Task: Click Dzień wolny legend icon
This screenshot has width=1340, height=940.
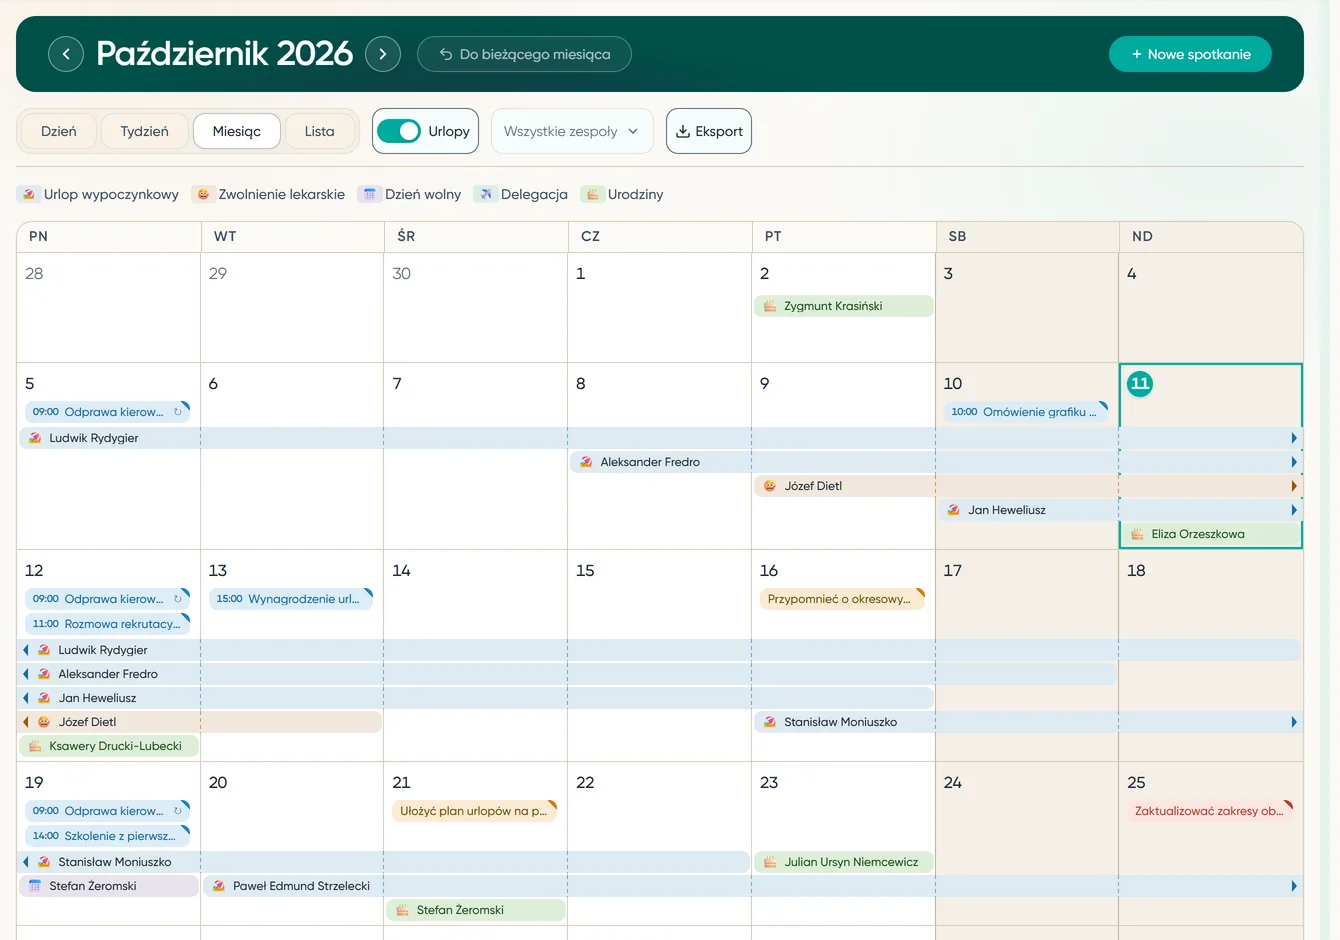Action: (370, 194)
